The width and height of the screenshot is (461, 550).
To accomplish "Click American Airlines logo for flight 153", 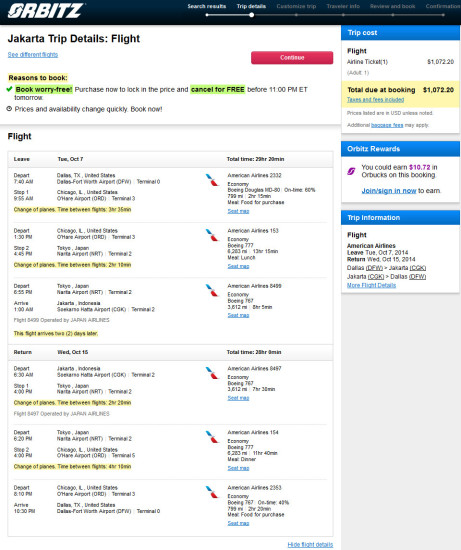I will click(212, 235).
